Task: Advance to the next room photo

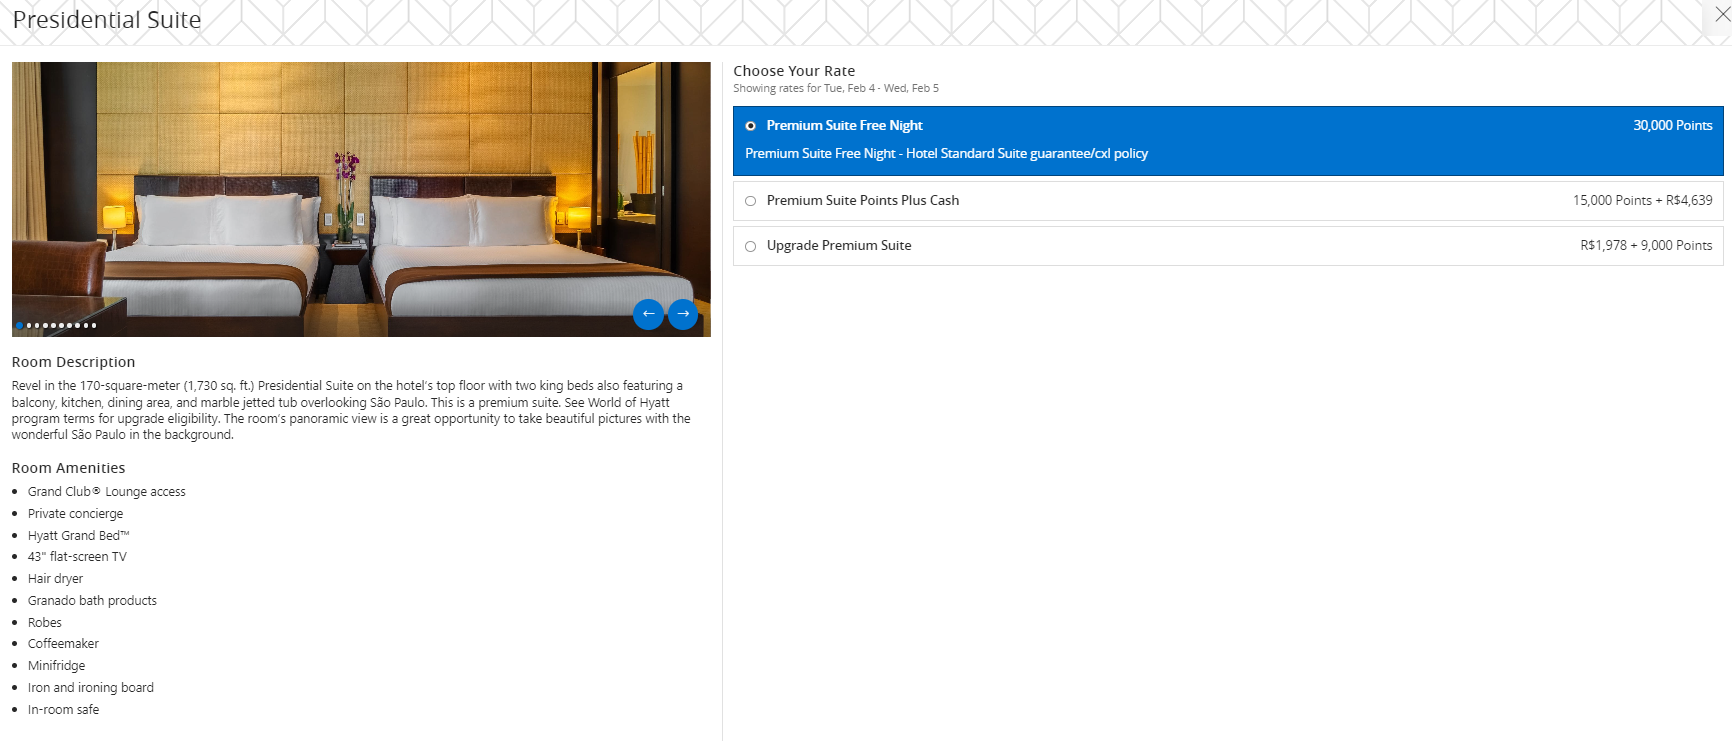Action: coord(683,314)
